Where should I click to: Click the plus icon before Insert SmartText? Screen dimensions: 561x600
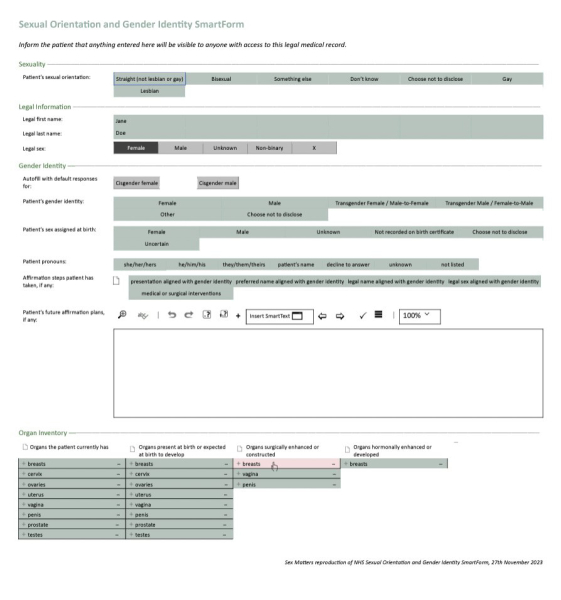[238, 316]
